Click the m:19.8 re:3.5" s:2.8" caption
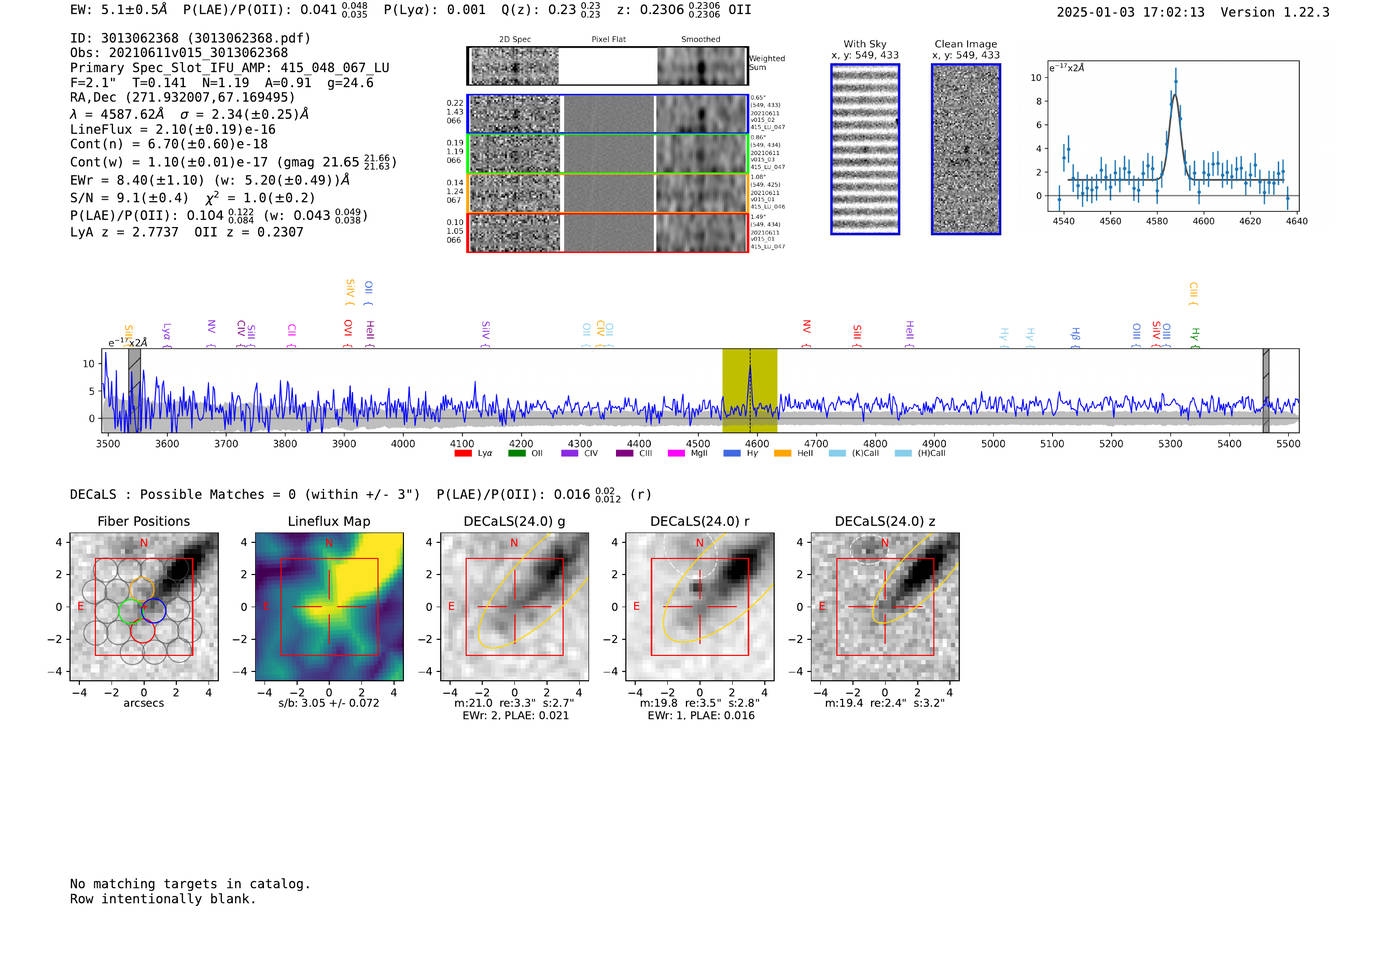 pyautogui.click(x=700, y=703)
